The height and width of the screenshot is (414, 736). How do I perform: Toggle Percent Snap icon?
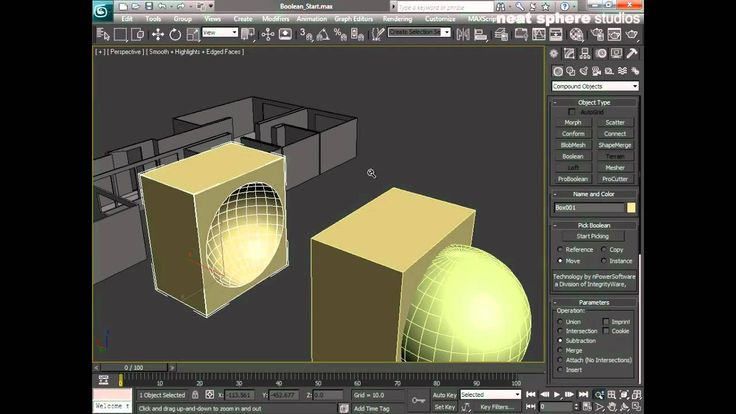pyautogui.click(x=340, y=34)
